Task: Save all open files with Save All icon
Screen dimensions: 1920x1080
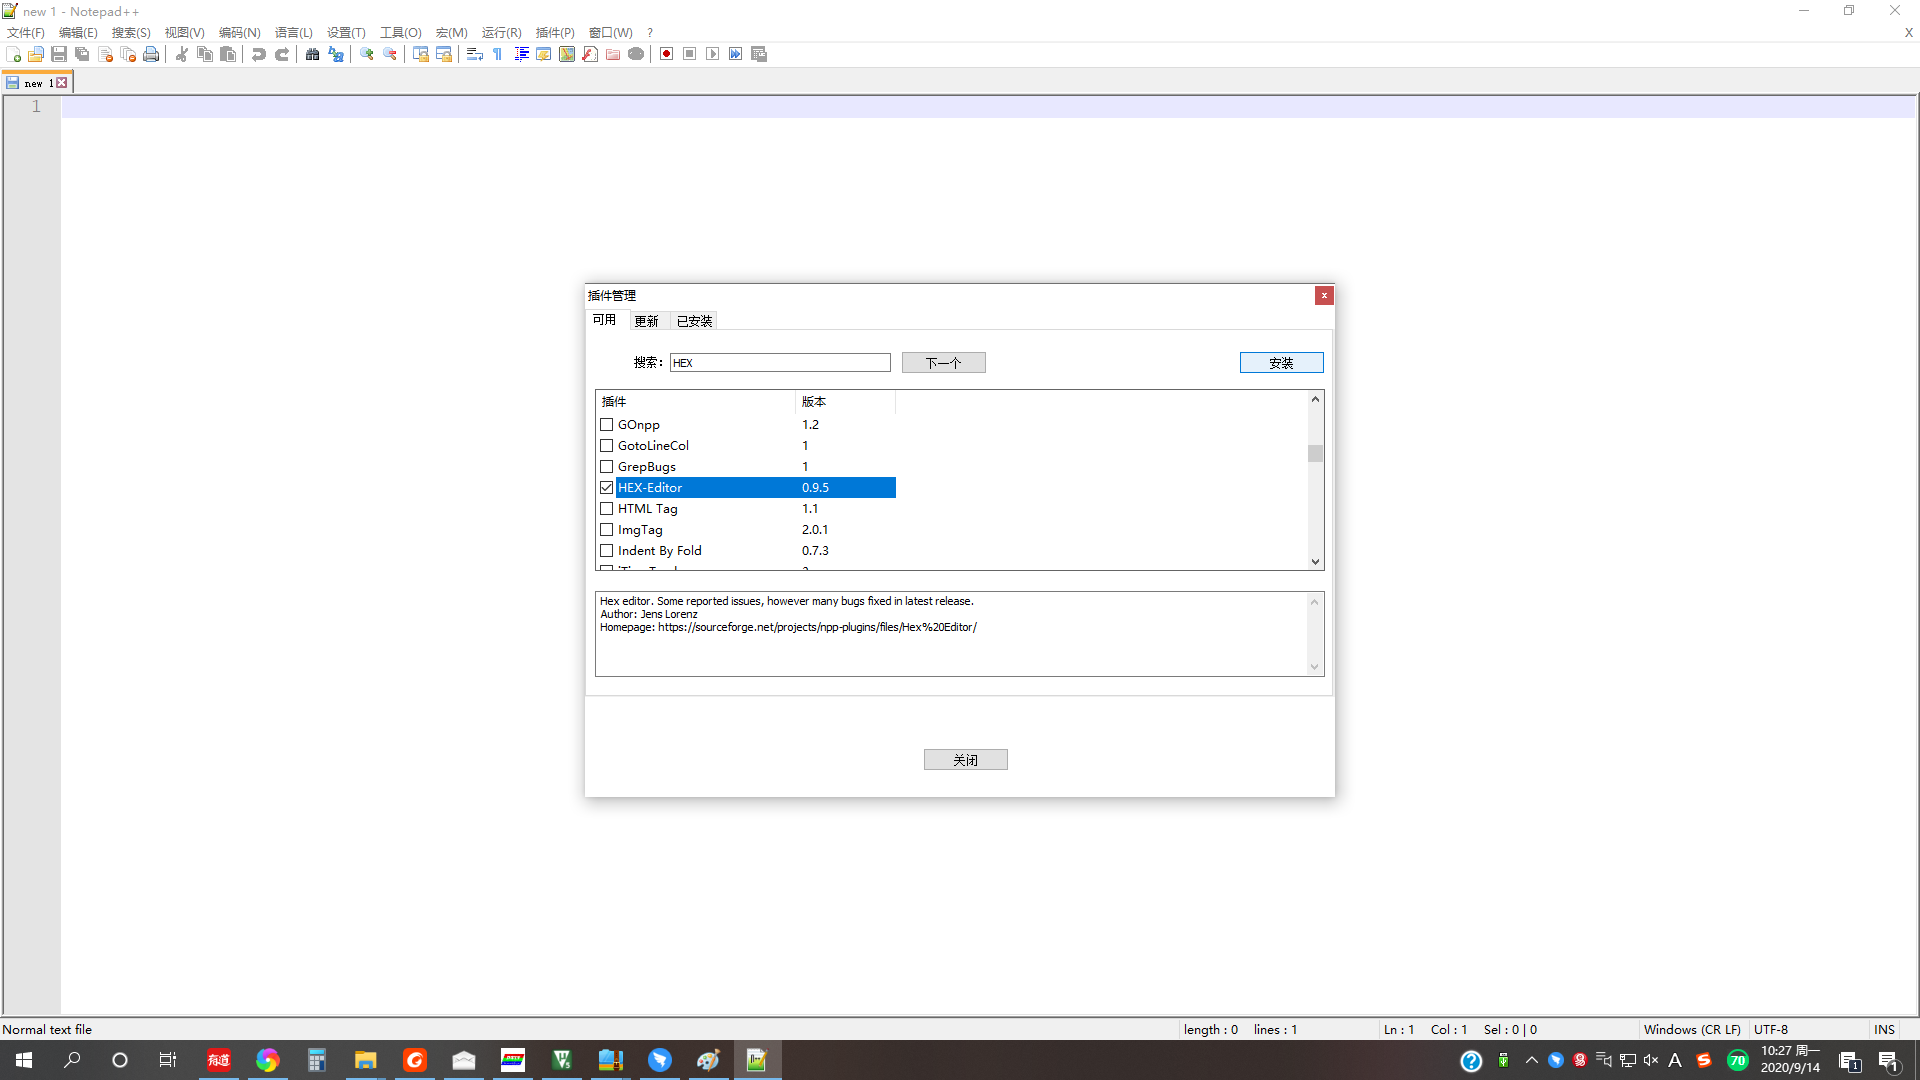Action: tap(82, 54)
